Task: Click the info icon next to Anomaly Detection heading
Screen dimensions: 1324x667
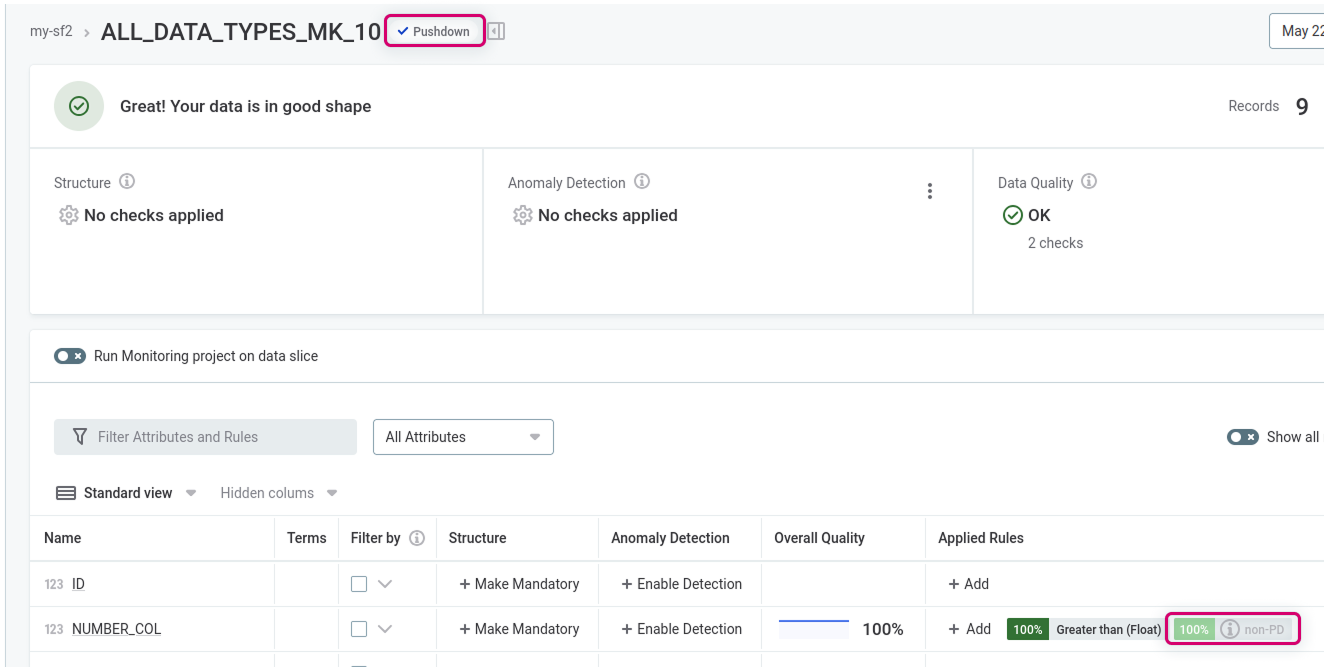Action: [x=642, y=182]
